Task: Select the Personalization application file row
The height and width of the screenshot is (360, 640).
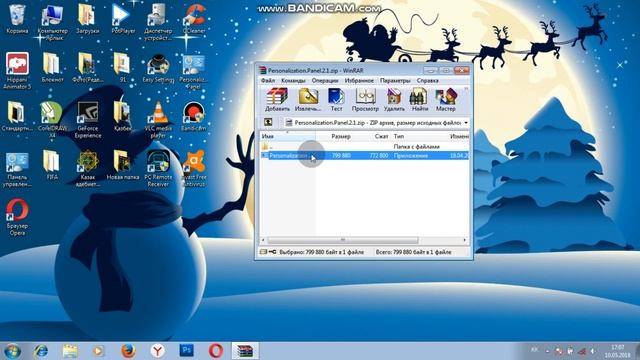Action: [x=364, y=156]
